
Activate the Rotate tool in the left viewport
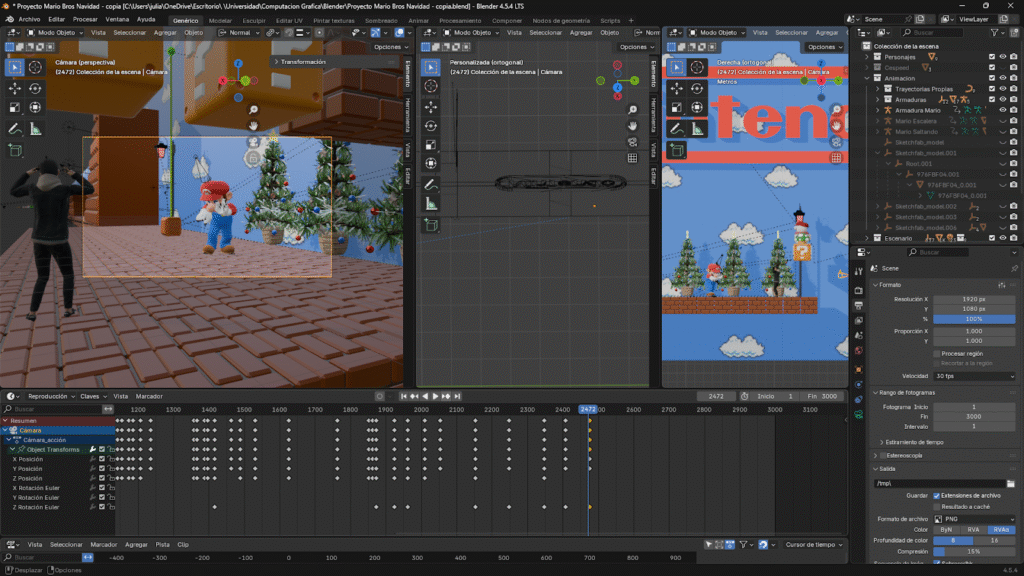(x=35, y=88)
